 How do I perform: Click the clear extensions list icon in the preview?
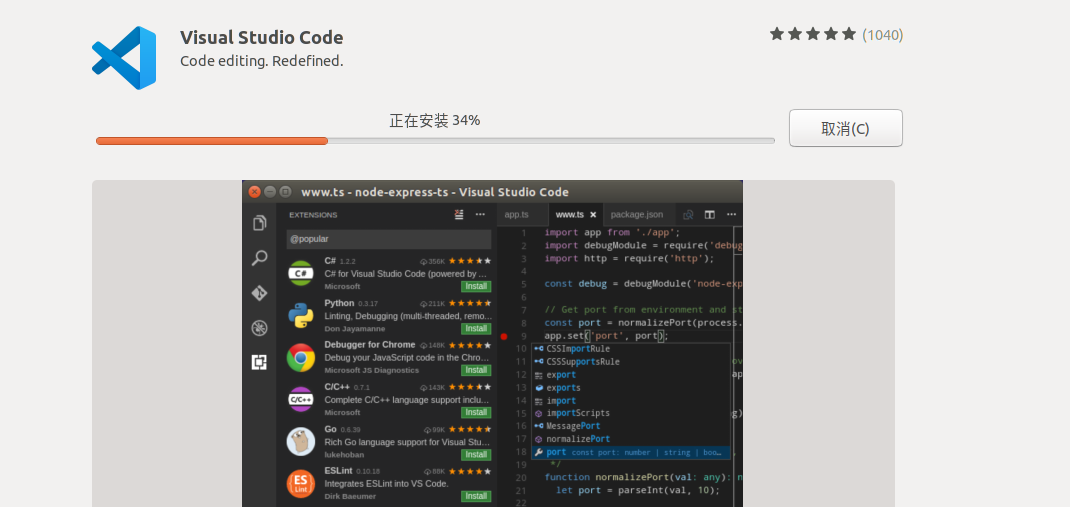[x=459, y=214]
